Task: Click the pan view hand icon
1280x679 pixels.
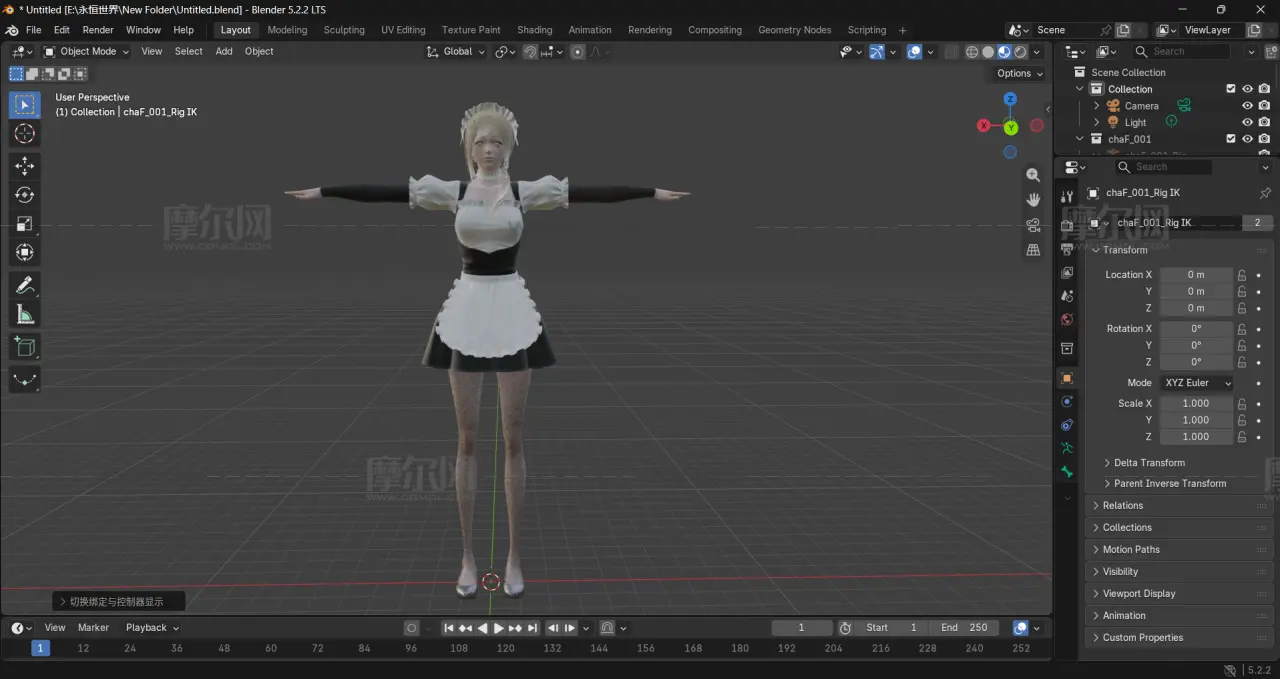Action: click(x=1033, y=200)
